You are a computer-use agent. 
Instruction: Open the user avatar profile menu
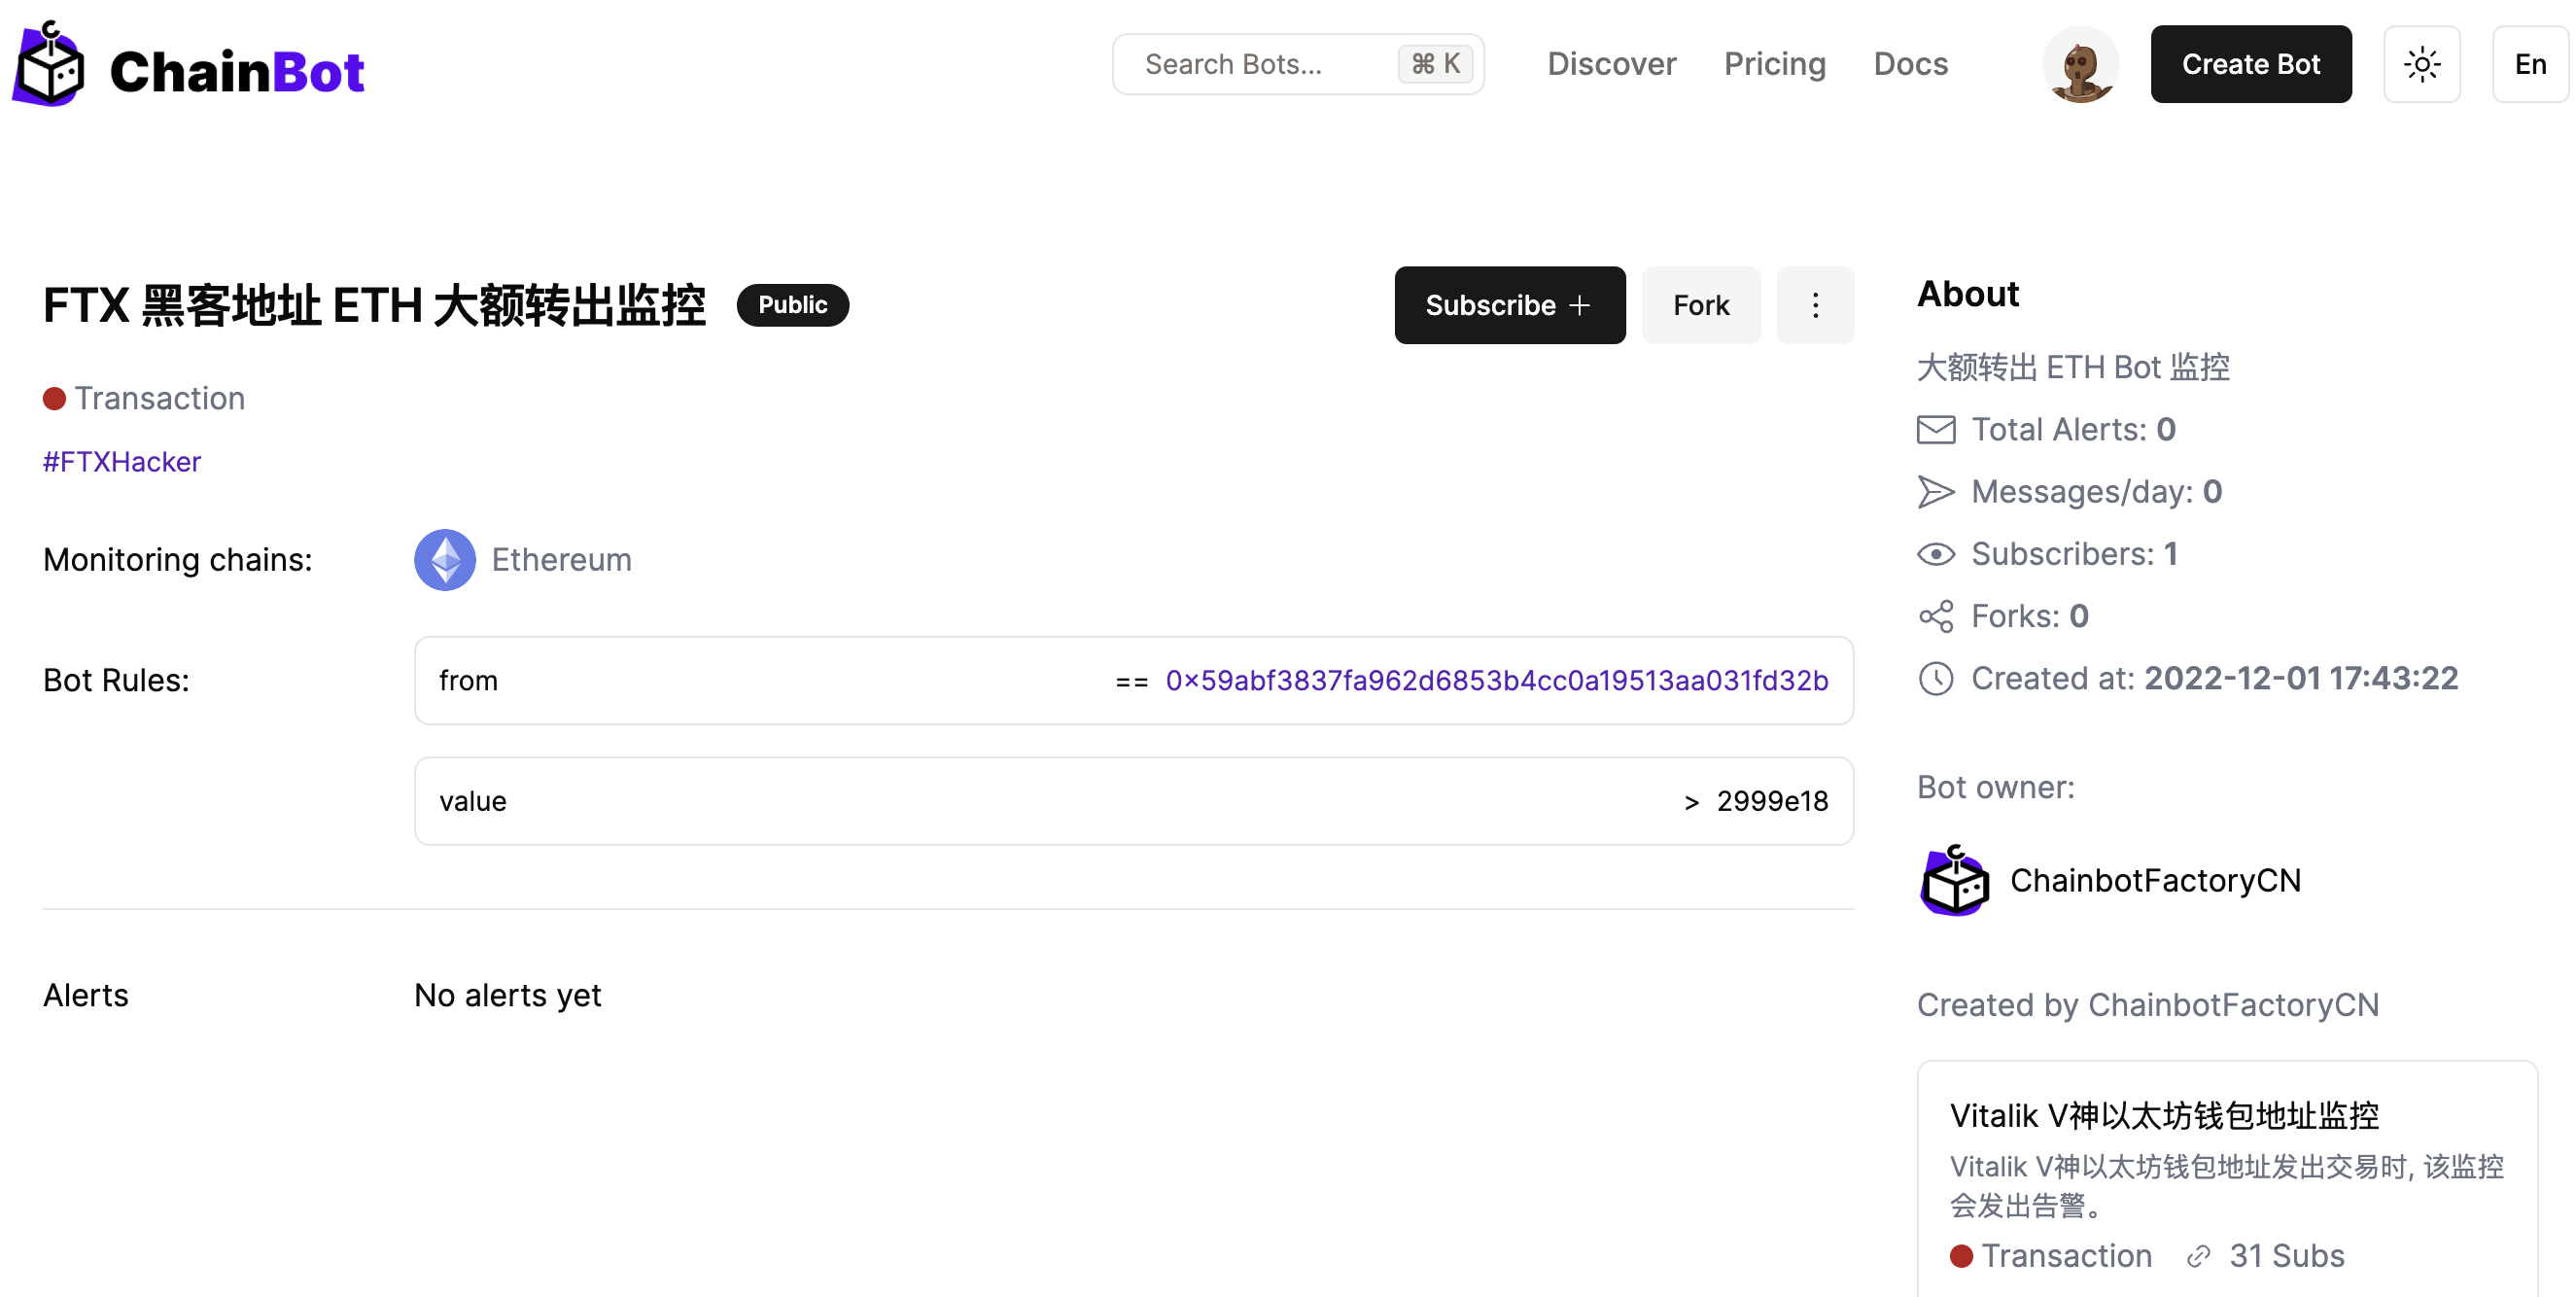coord(2079,65)
